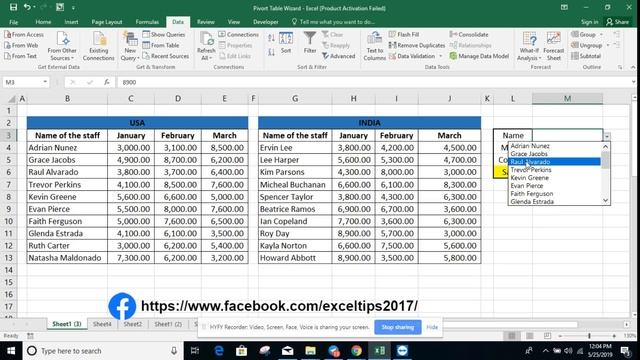This screenshot has height=360, width=640.
Task: Click Show Queries
Action: (164, 35)
